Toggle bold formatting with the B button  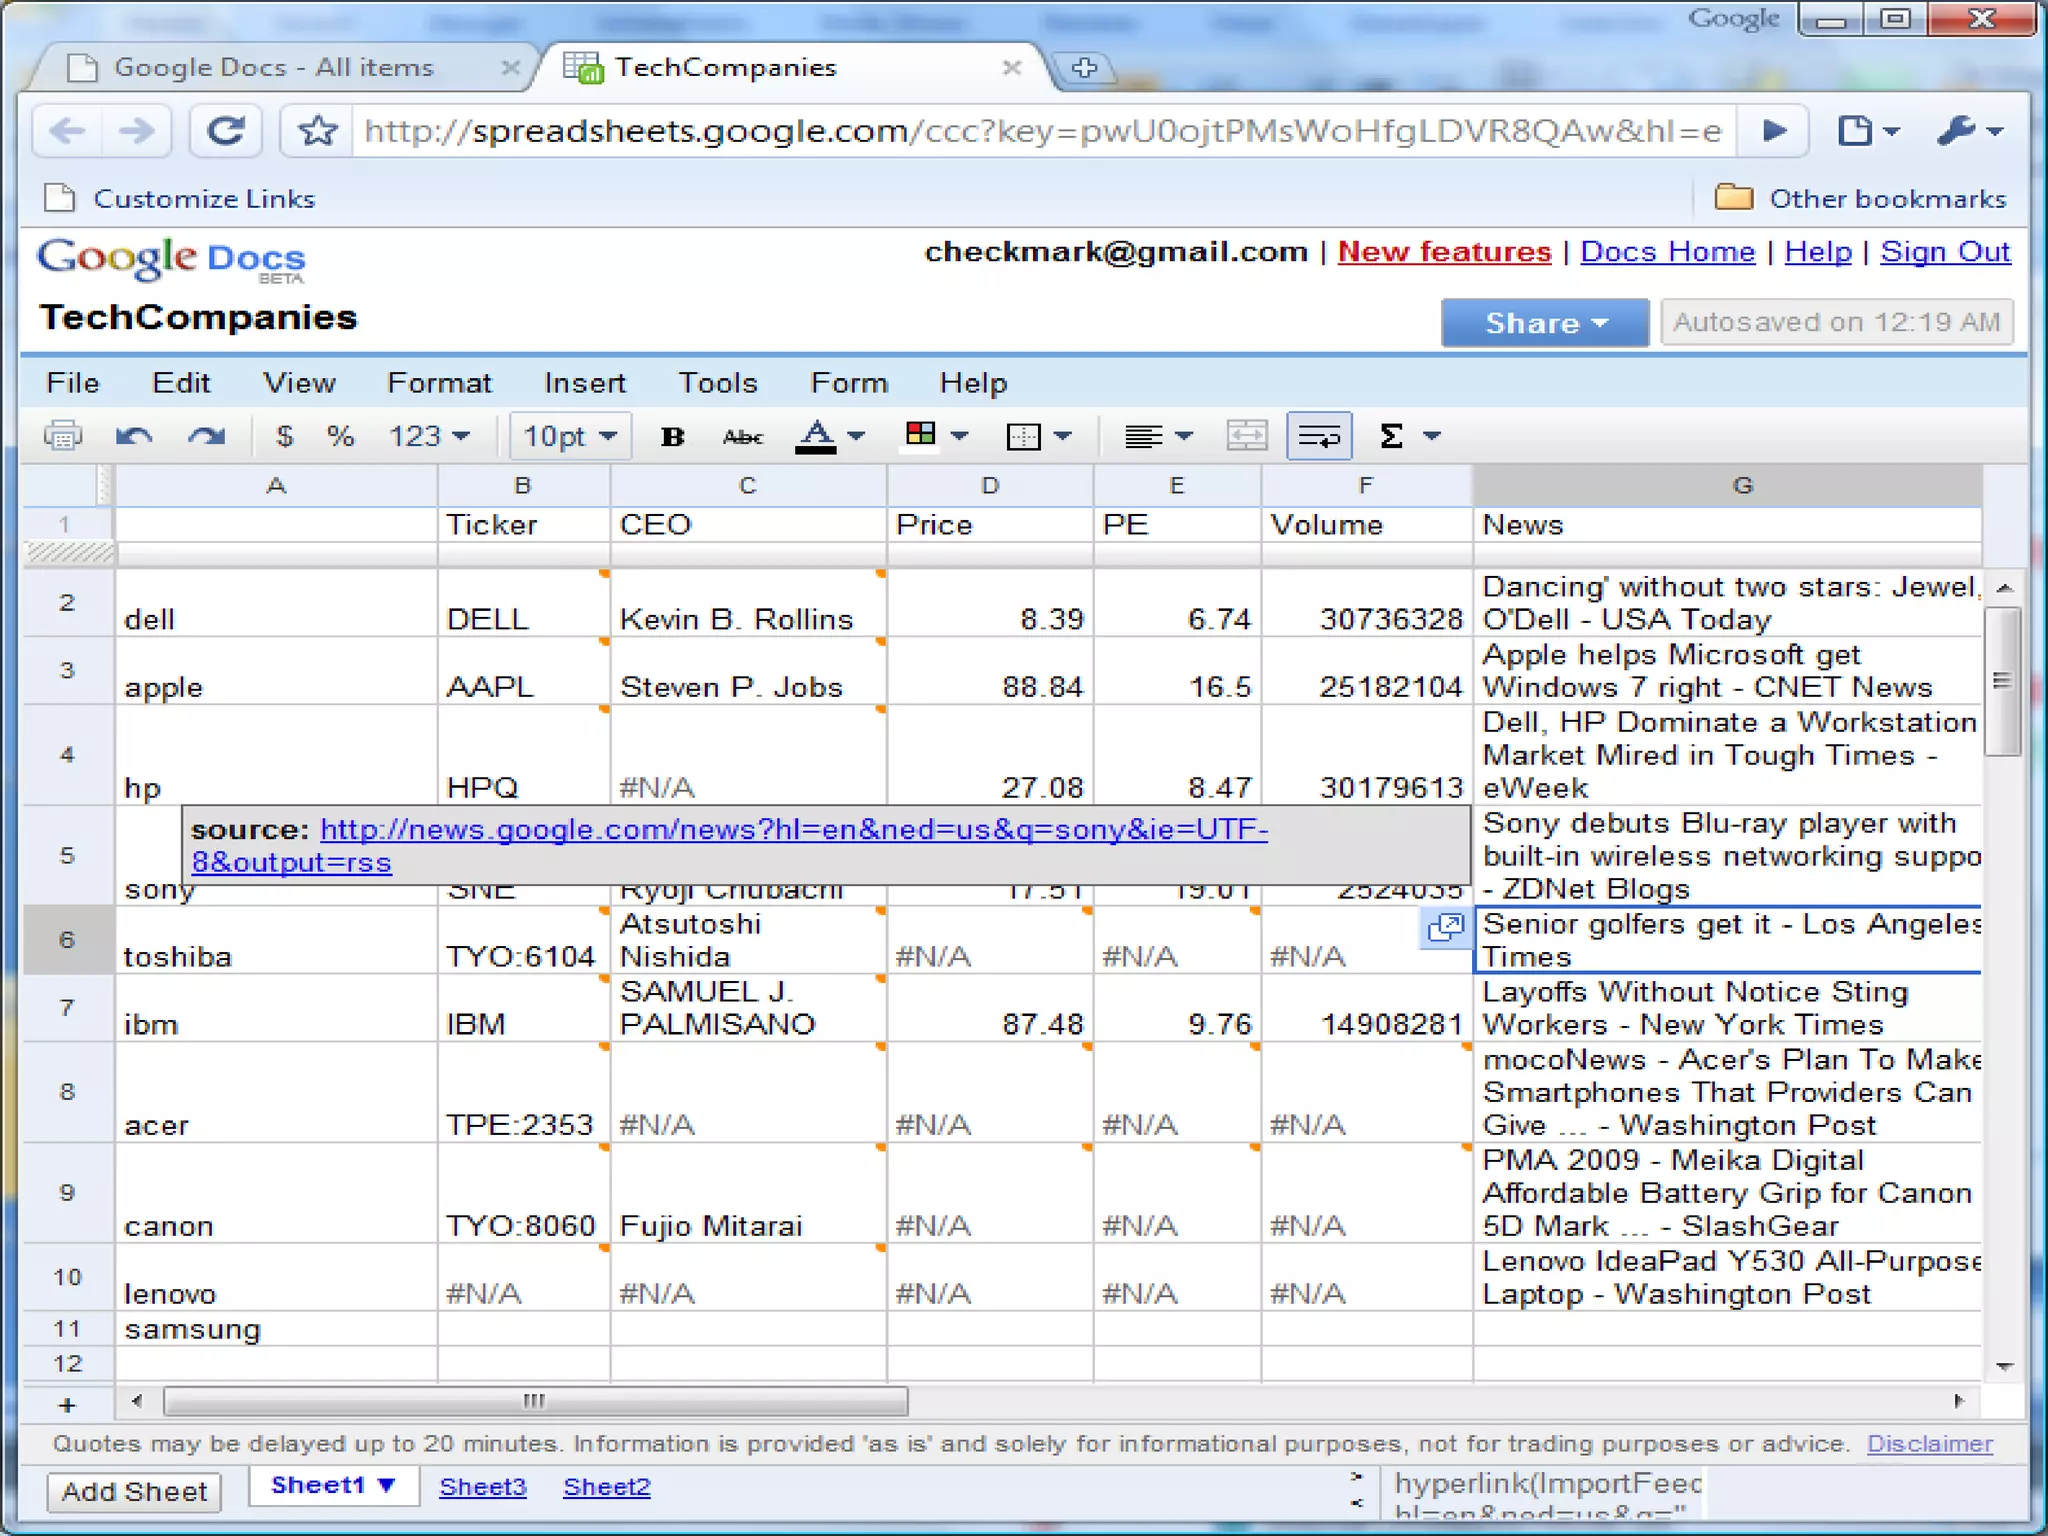click(673, 436)
